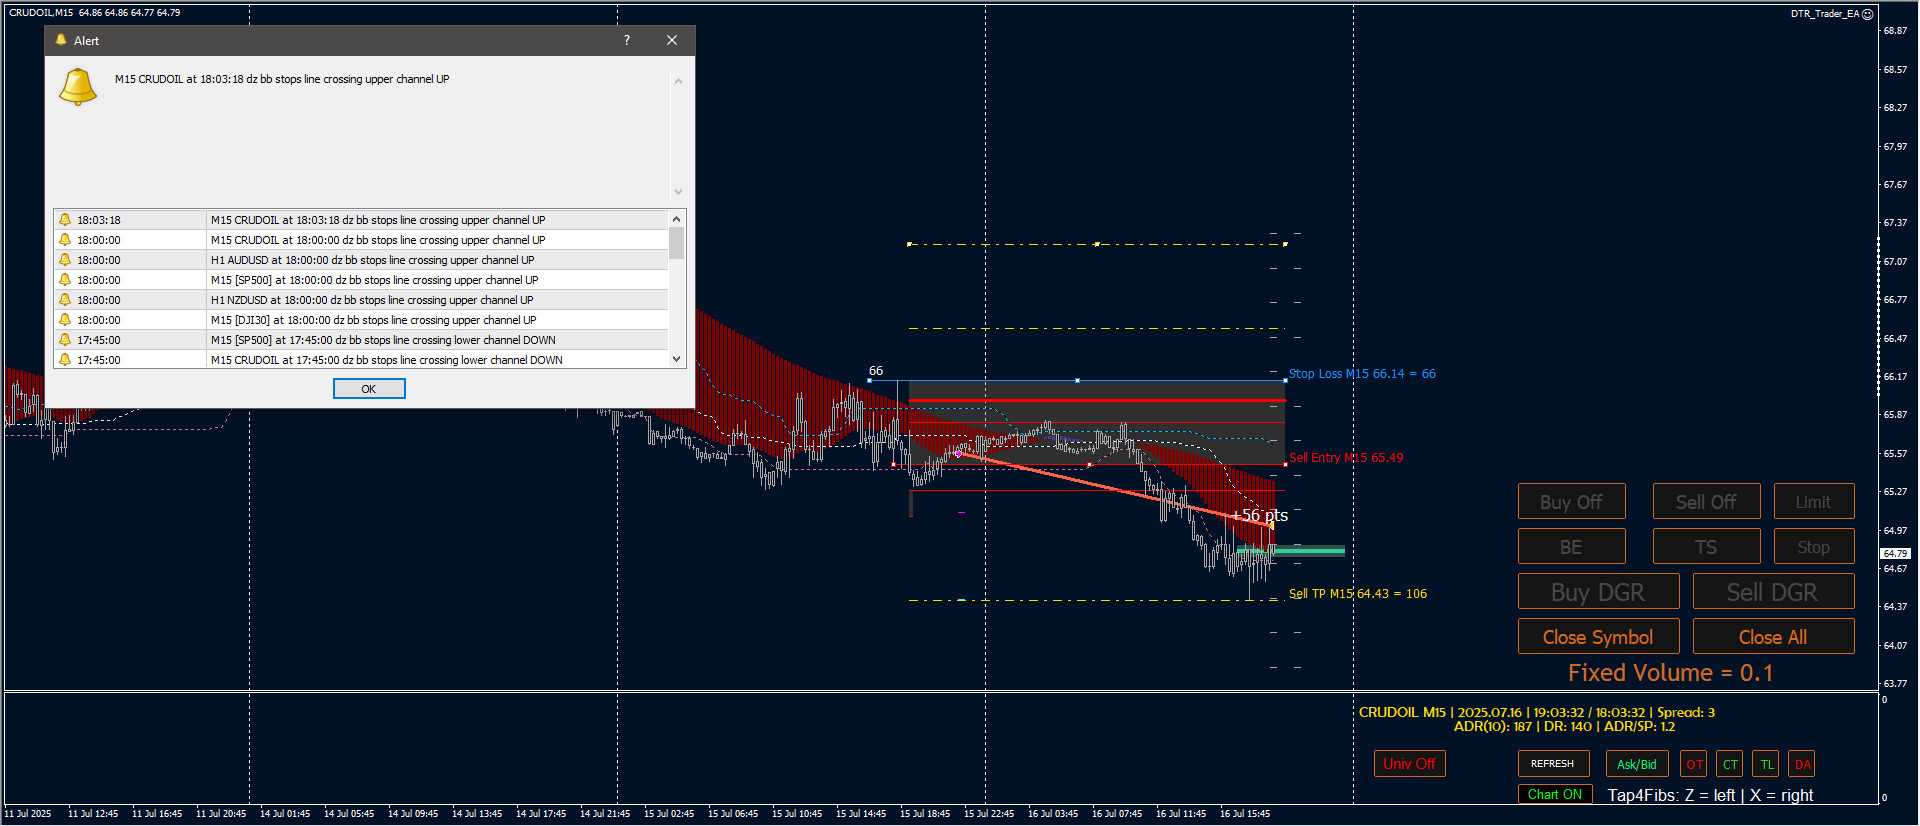
Task: Toggle the Sell Off button
Action: pos(1706,502)
